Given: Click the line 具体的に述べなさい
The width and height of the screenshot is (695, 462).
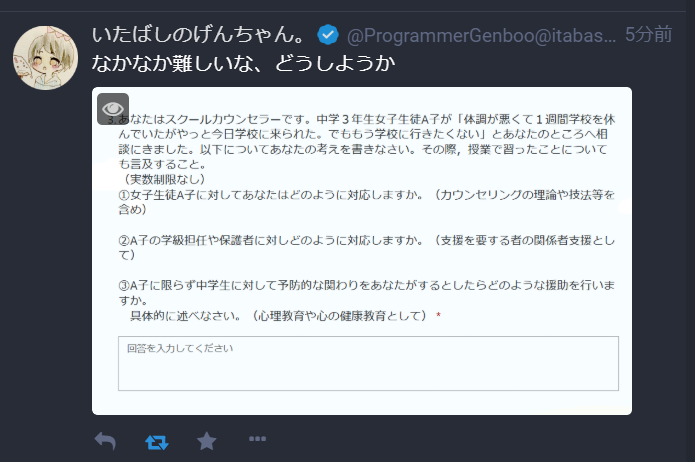Looking at the screenshot, I should click(x=279, y=316).
